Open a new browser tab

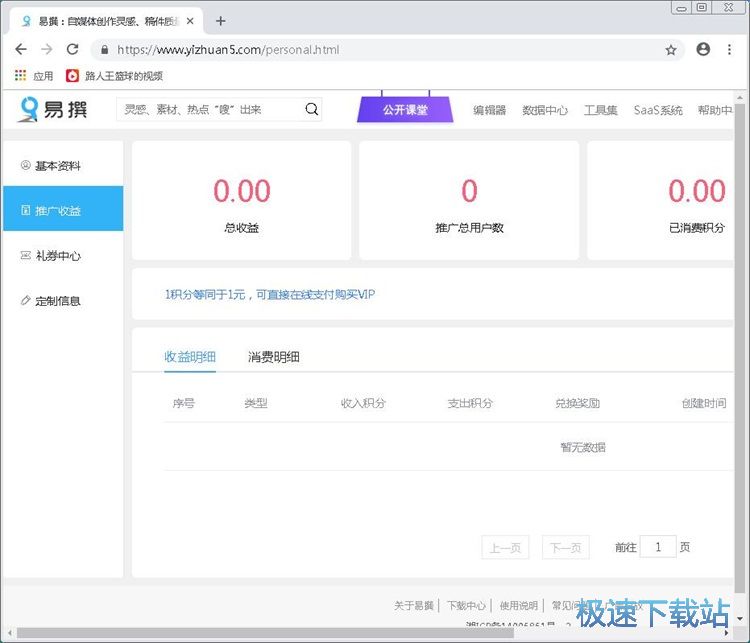pos(221,21)
